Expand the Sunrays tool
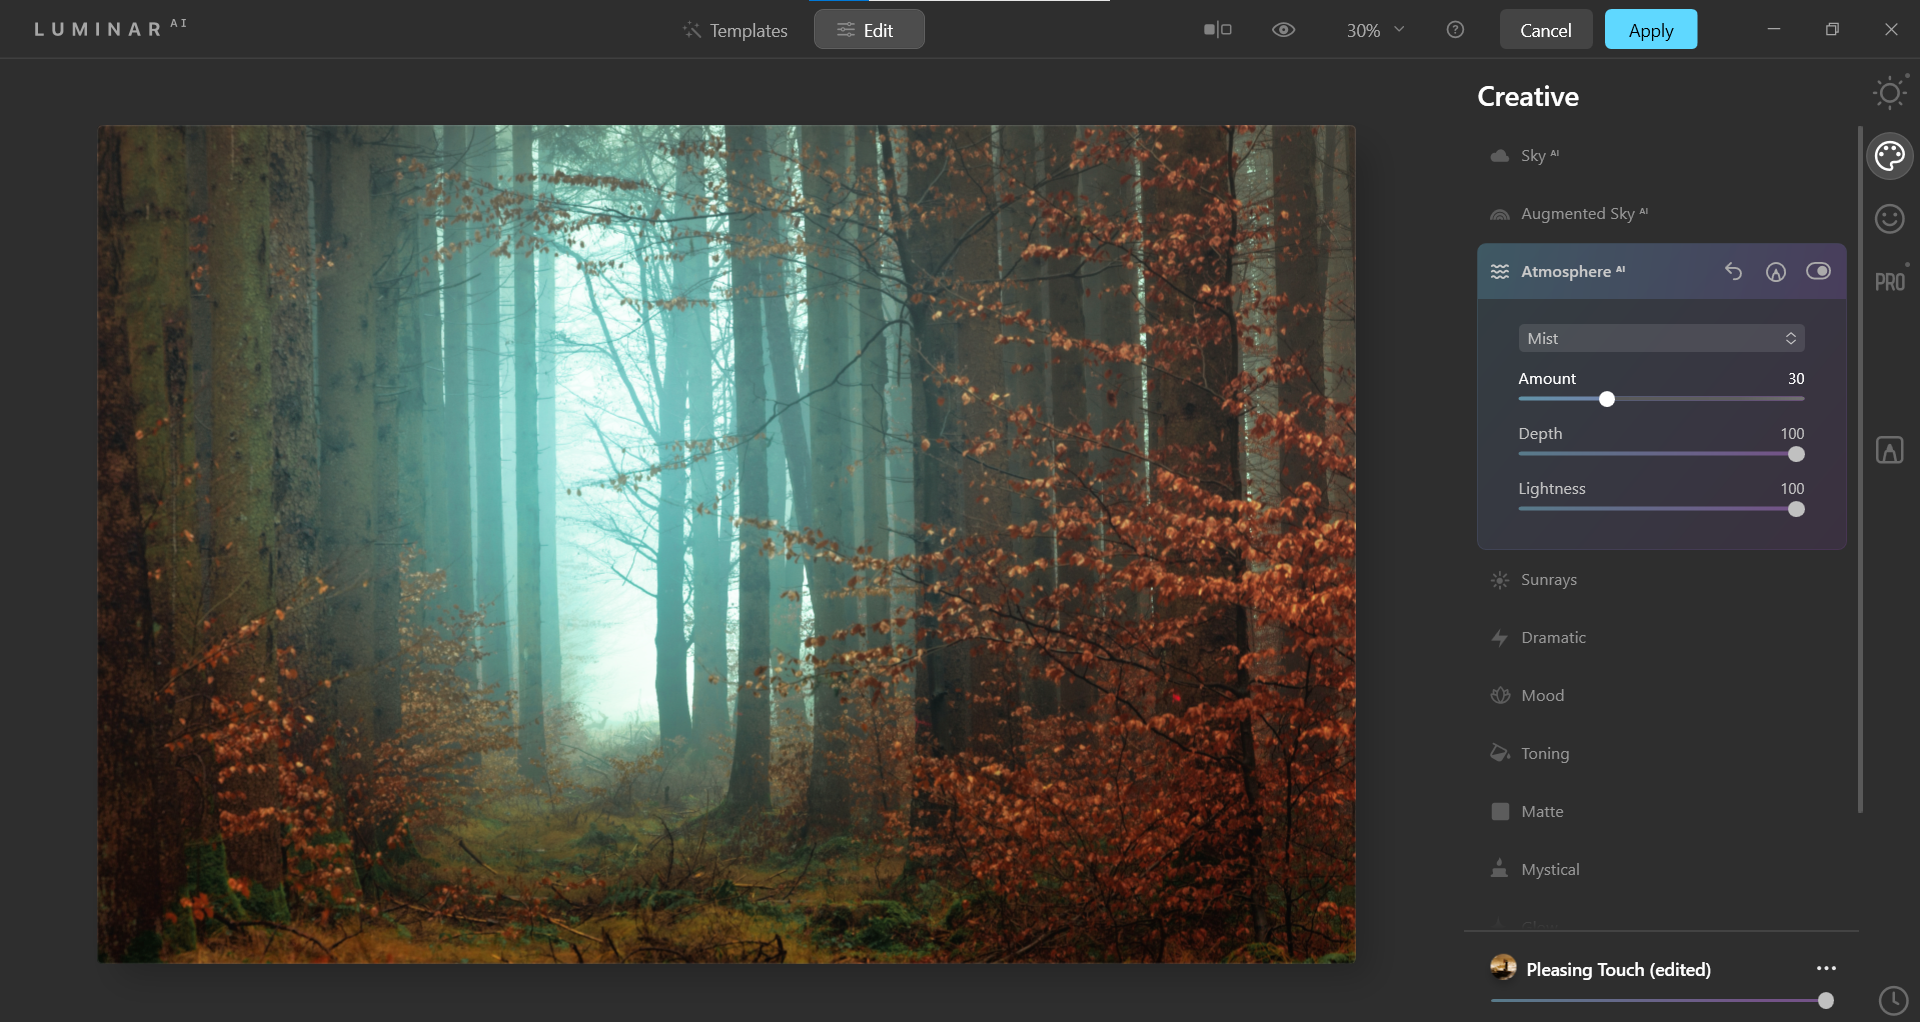Screen dimensions: 1920x1022 tap(1661, 580)
